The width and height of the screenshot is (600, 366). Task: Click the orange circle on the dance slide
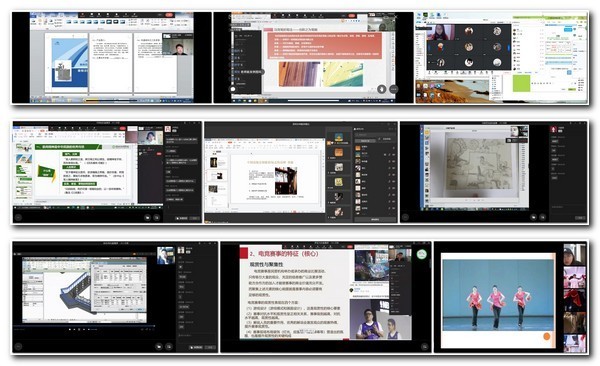pos(547,337)
